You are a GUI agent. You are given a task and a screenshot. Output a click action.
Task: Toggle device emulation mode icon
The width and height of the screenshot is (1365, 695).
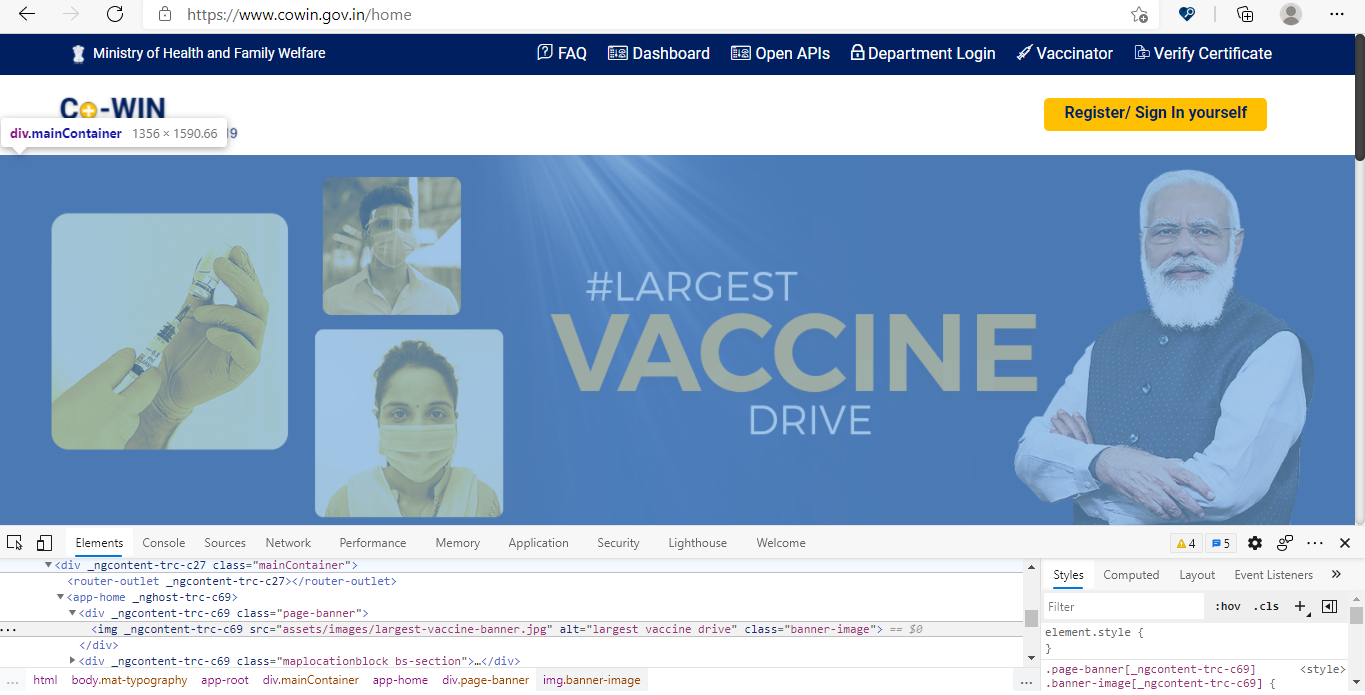(44, 543)
